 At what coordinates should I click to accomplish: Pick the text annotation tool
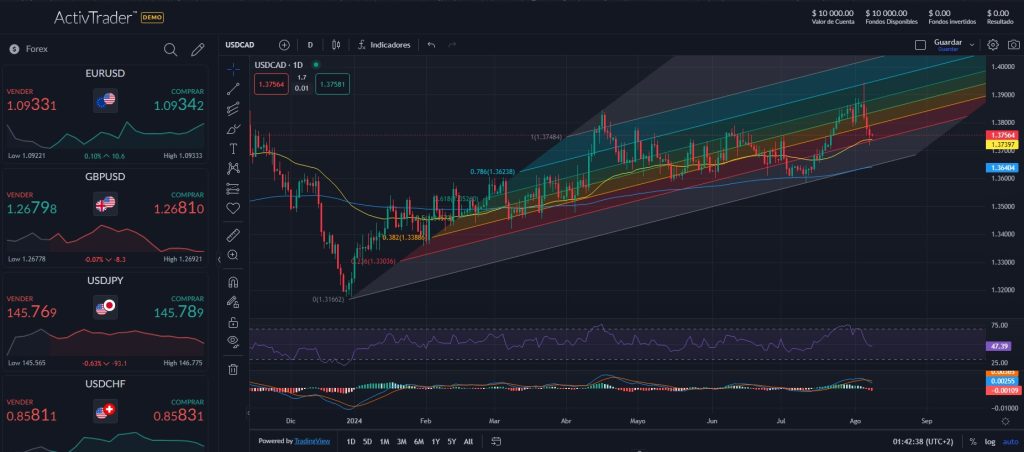233,148
